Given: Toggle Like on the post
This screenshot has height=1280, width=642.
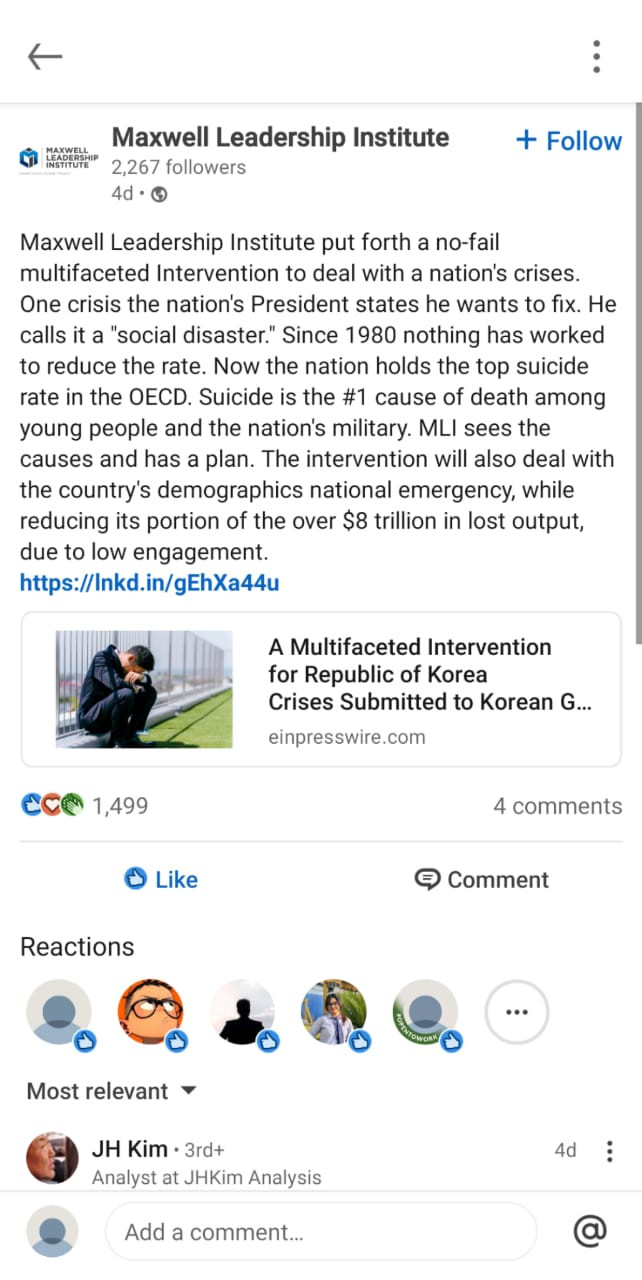Looking at the screenshot, I should pyautogui.click(x=161, y=879).
